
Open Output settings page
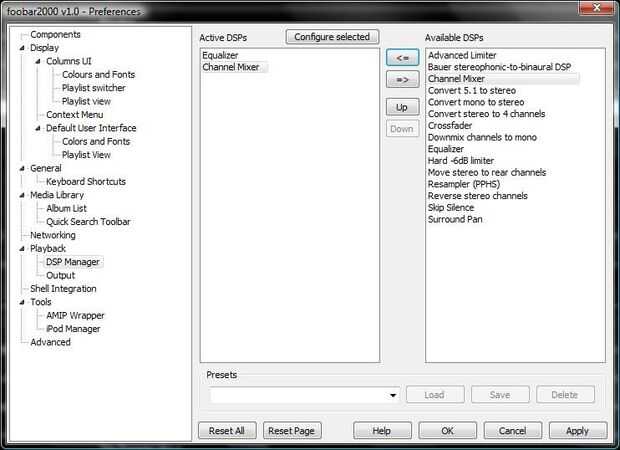(x=60, y=275)
